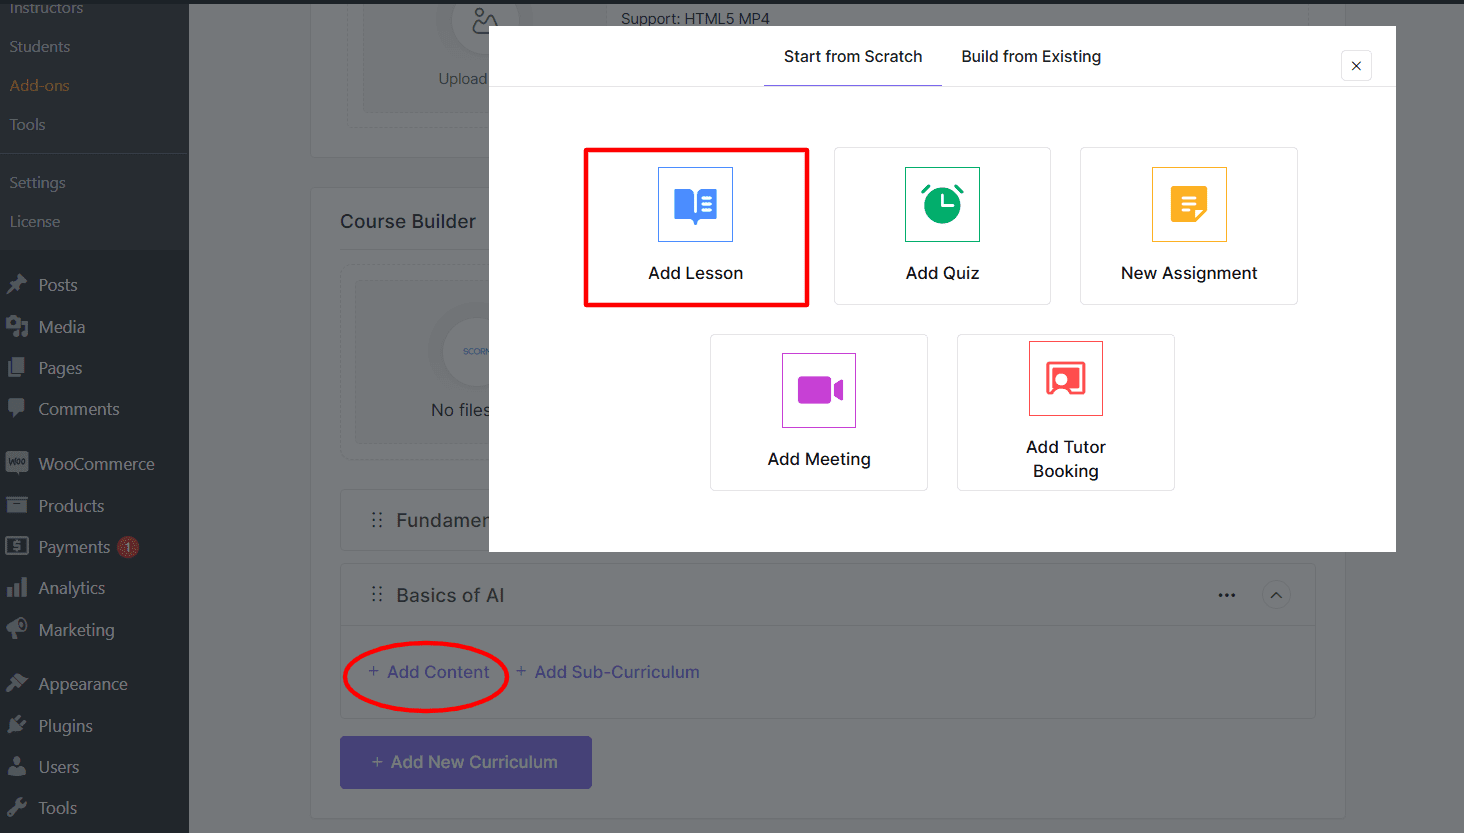Select the green clock Add Quiz icon
The image size is (1464, 833).
pos(942,205)
